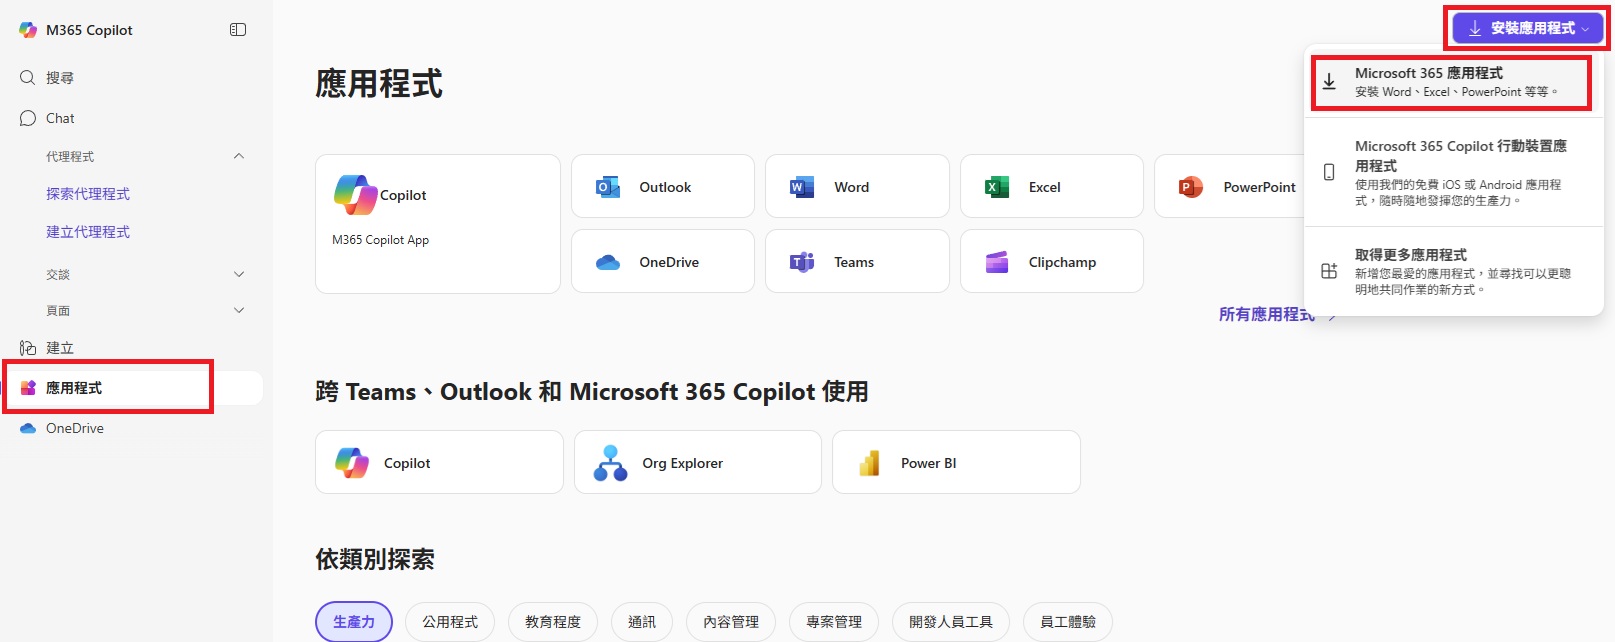This screenshot has width=1615, height=642.
Task: Click the M365 Copilot App caption
Action: click(x=380, y=240)
